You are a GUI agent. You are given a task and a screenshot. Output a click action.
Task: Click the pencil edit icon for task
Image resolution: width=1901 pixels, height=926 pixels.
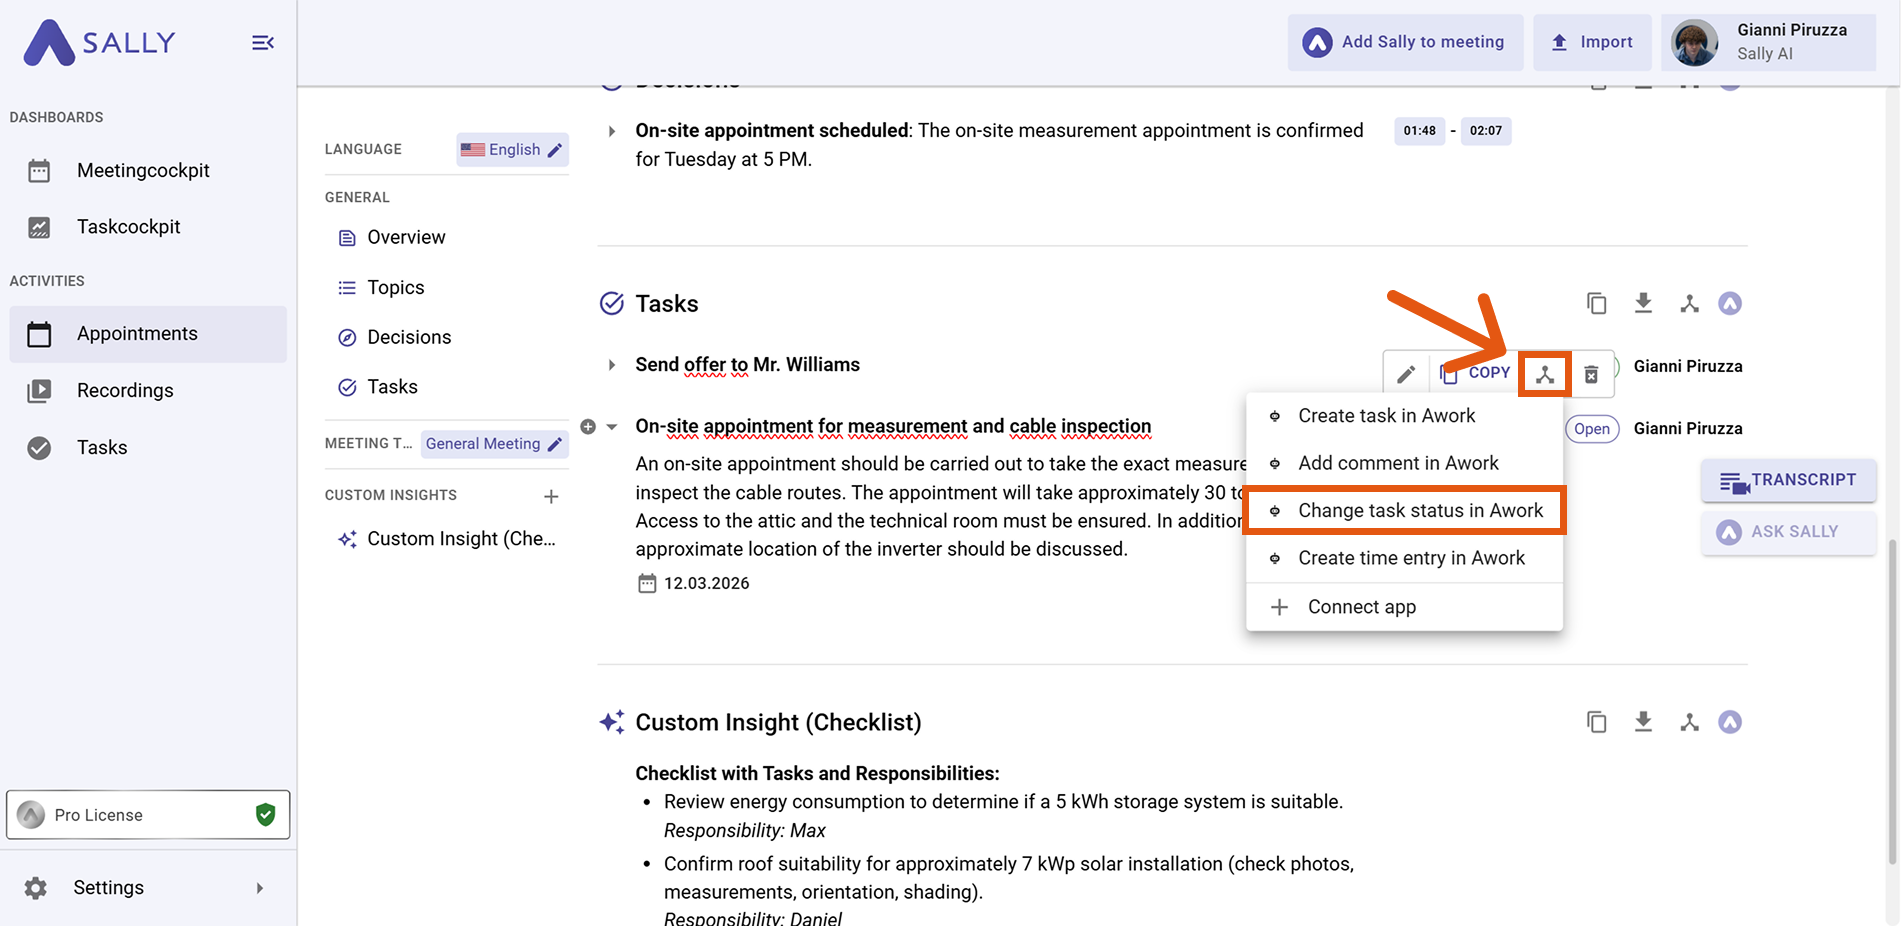(x=1405, y=374)
